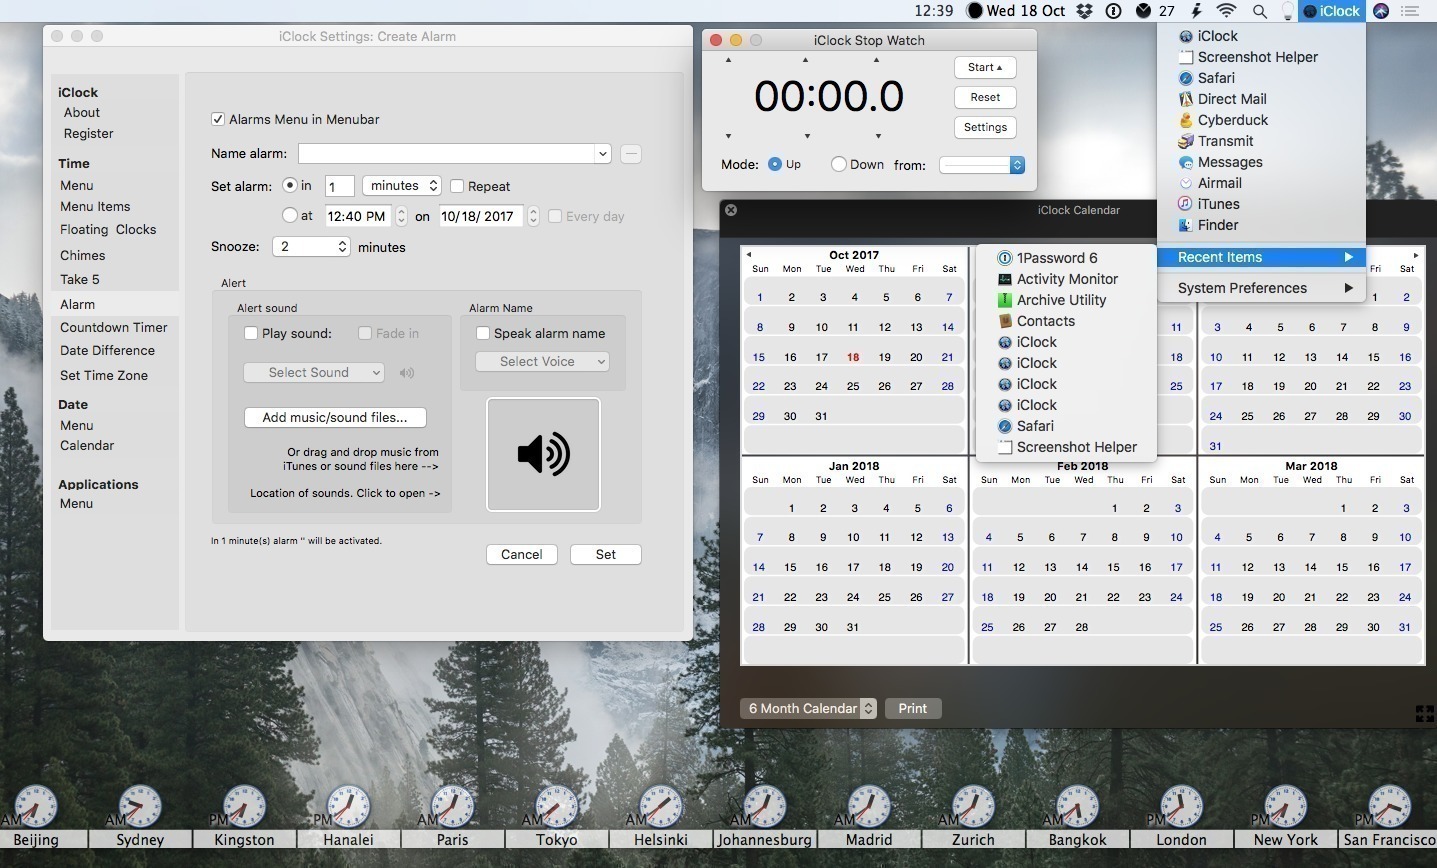This screenshot has width=1437, height=868.
Task: Open the minutes unit dropdown
Action: pos(402,186)
